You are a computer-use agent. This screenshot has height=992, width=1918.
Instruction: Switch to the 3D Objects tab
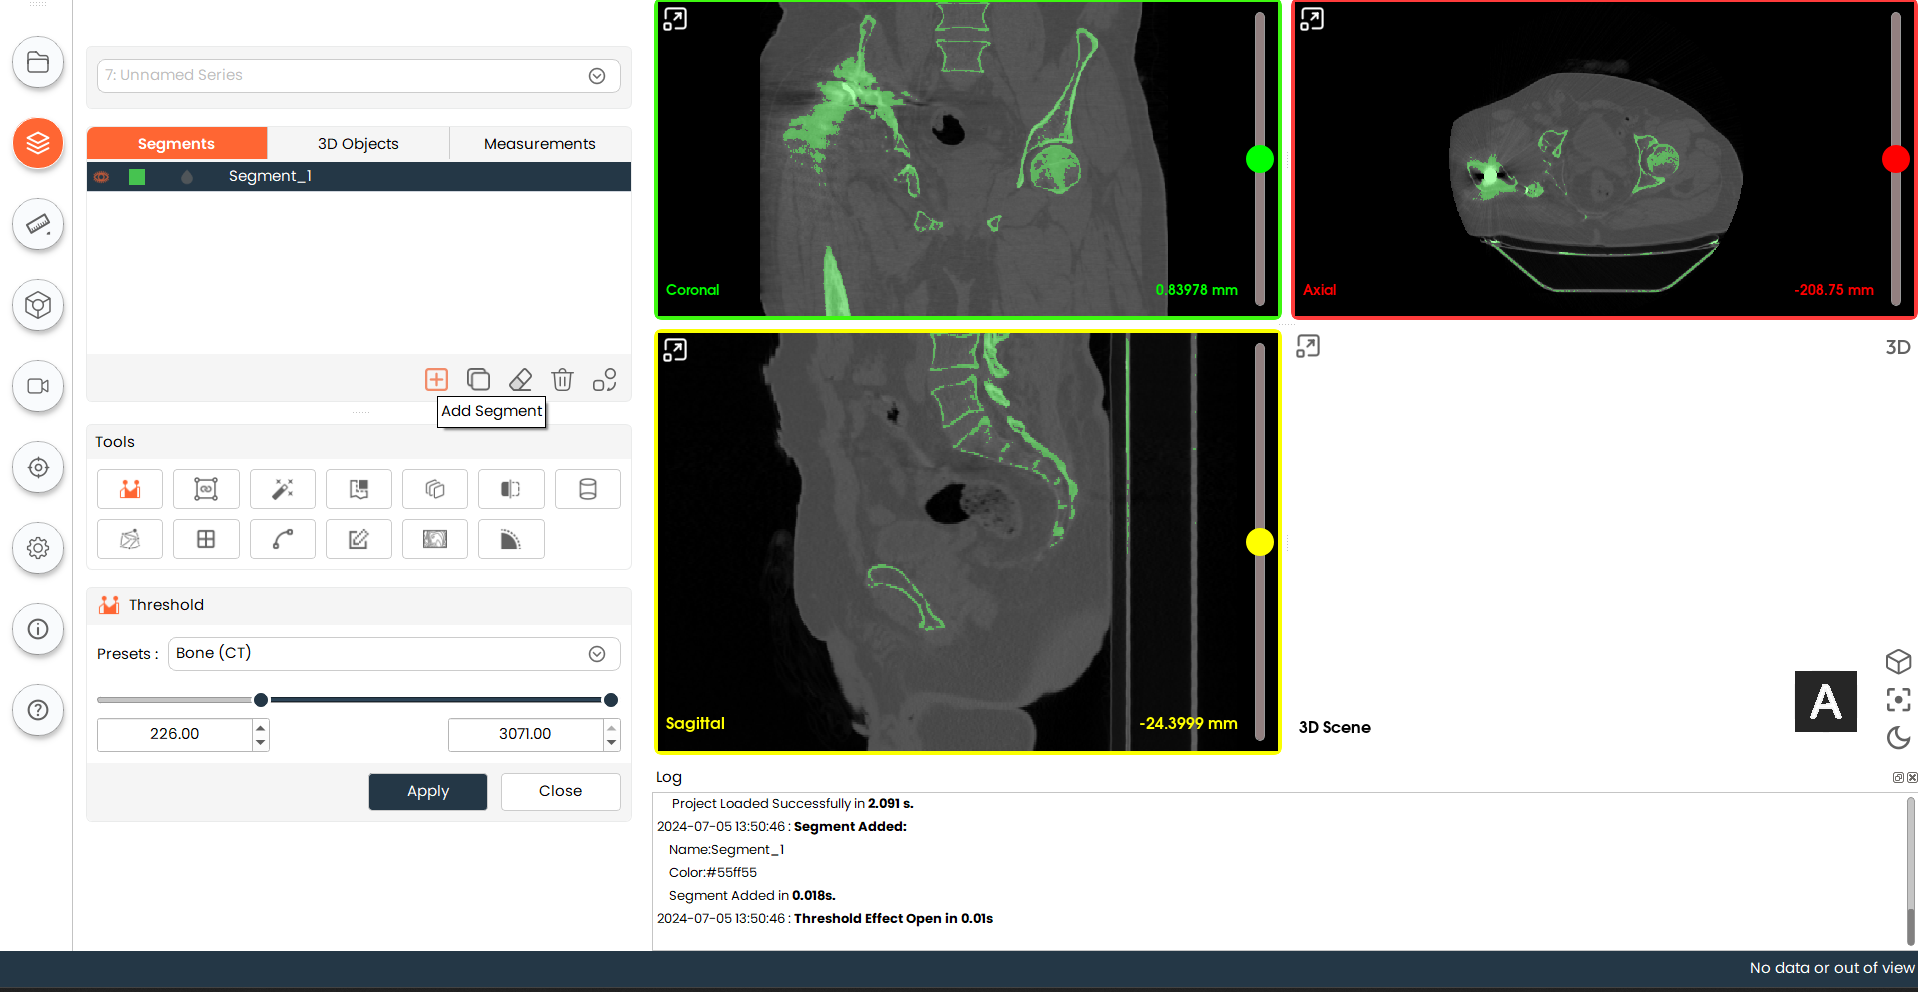tap(358, 144)
